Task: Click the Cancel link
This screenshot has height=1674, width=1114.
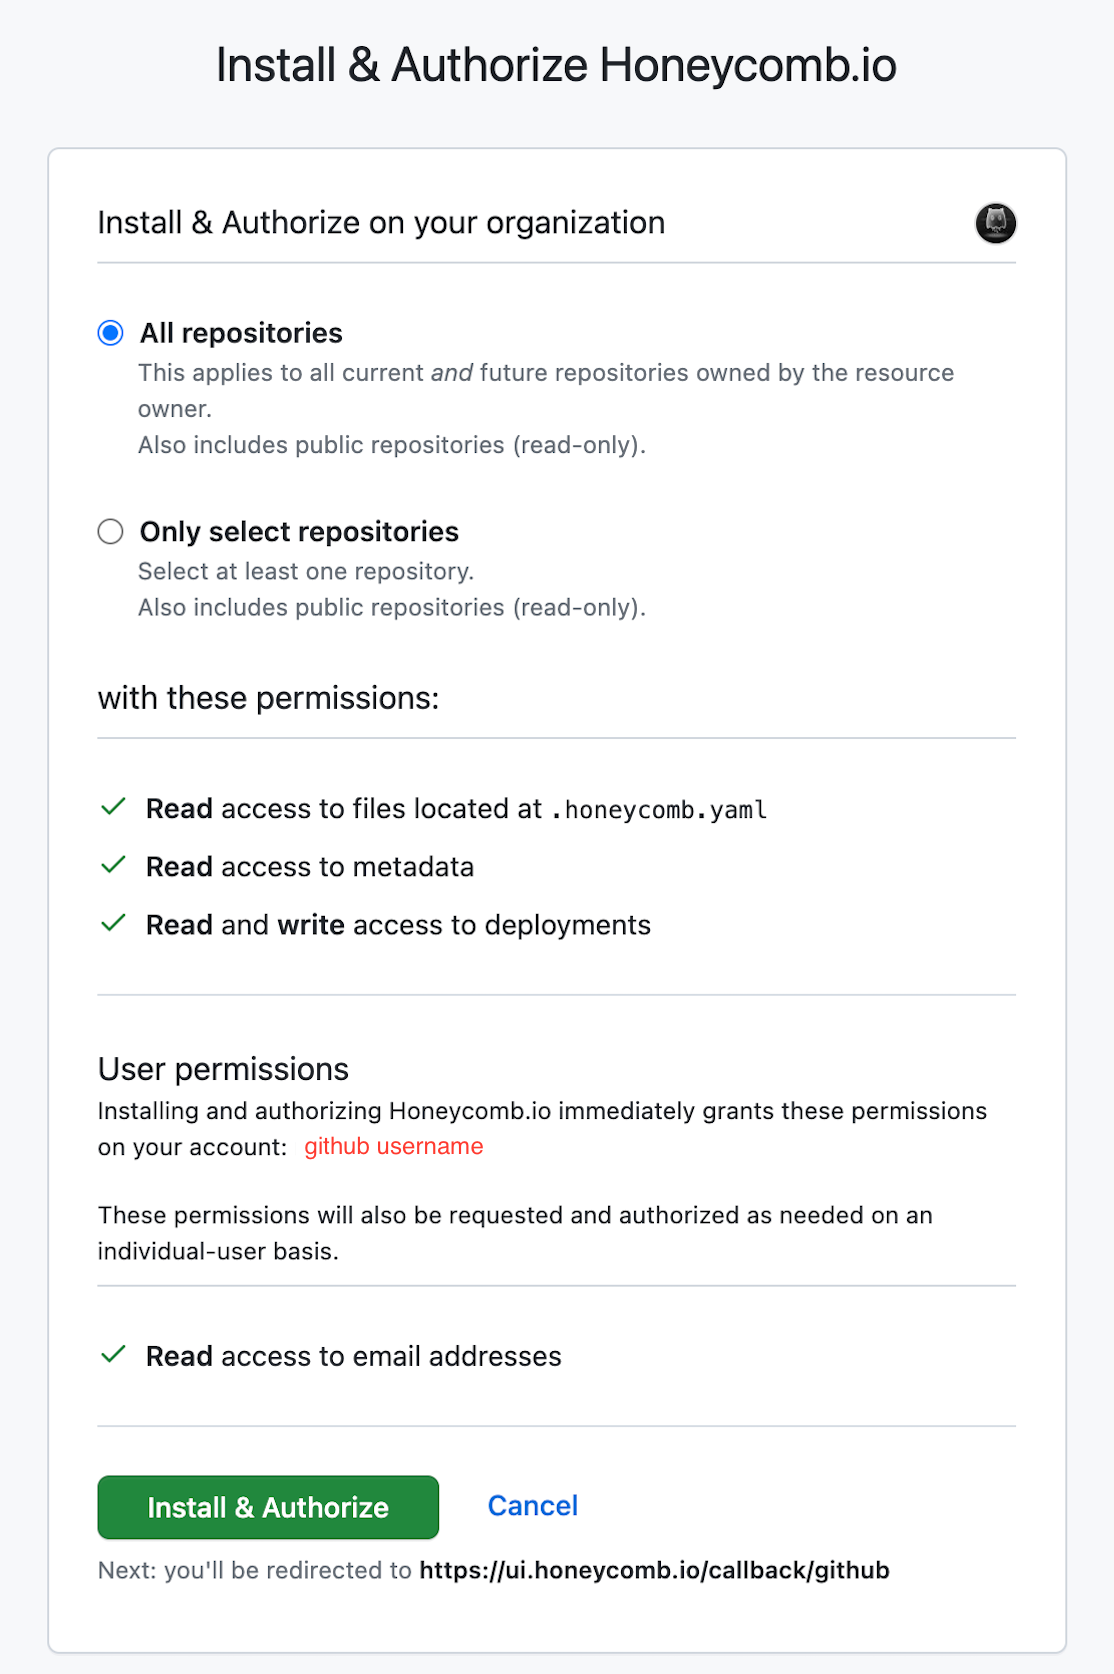Action: (x=532, y=1505)
